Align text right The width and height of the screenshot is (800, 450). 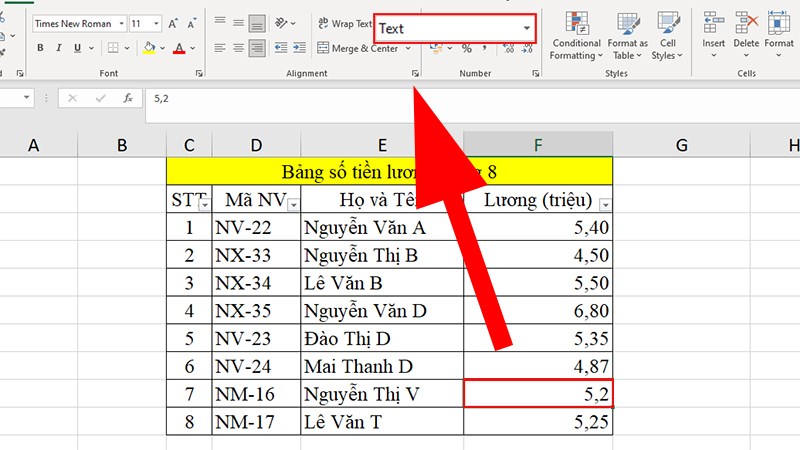click(257, 48)
